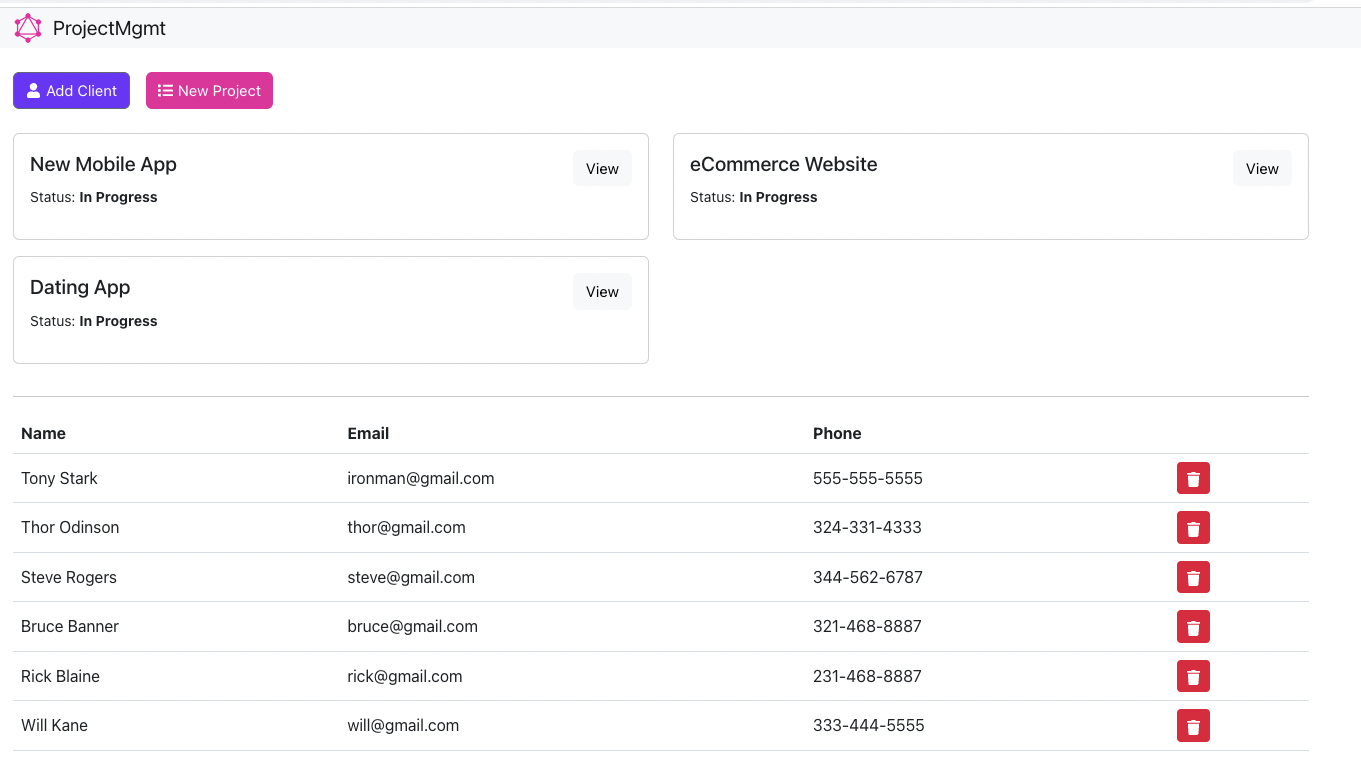The height and width of the screenshot is (775, 1361).
Task: Click the ProjectMgmt graph logo icon
Action: (x=28, y=28)
